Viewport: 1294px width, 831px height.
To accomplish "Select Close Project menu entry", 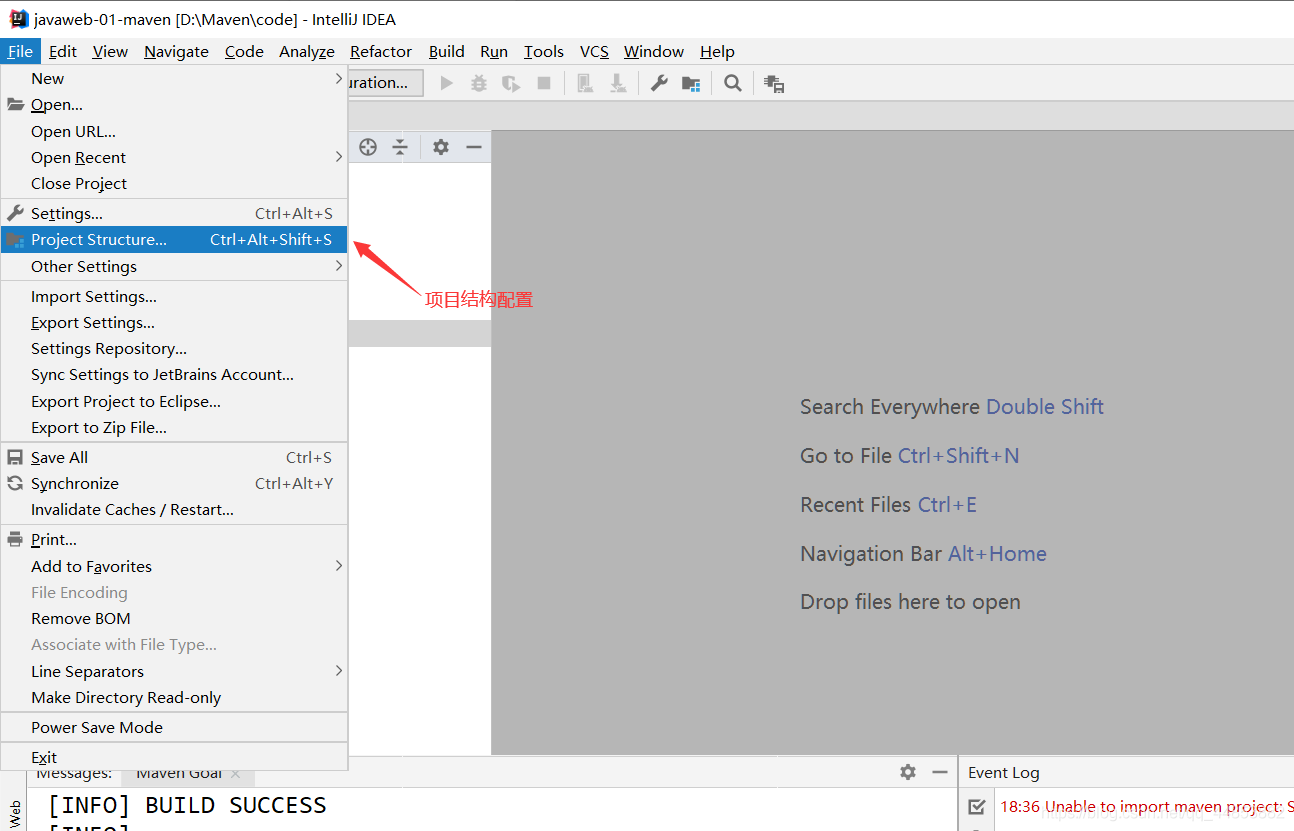I will tap(174, 183).
